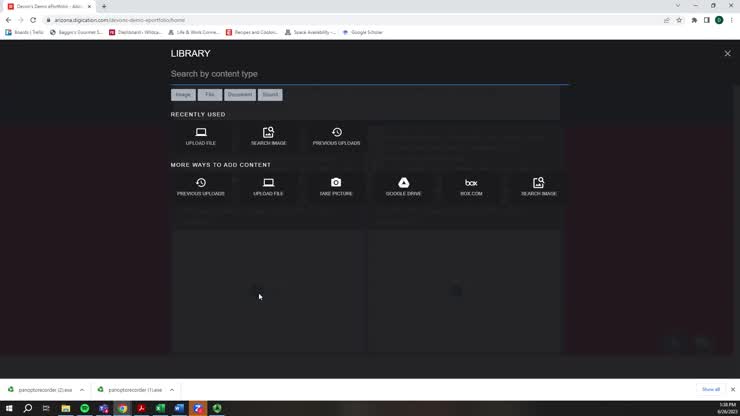Open Search Image under Recently Used

coord(268,136)
